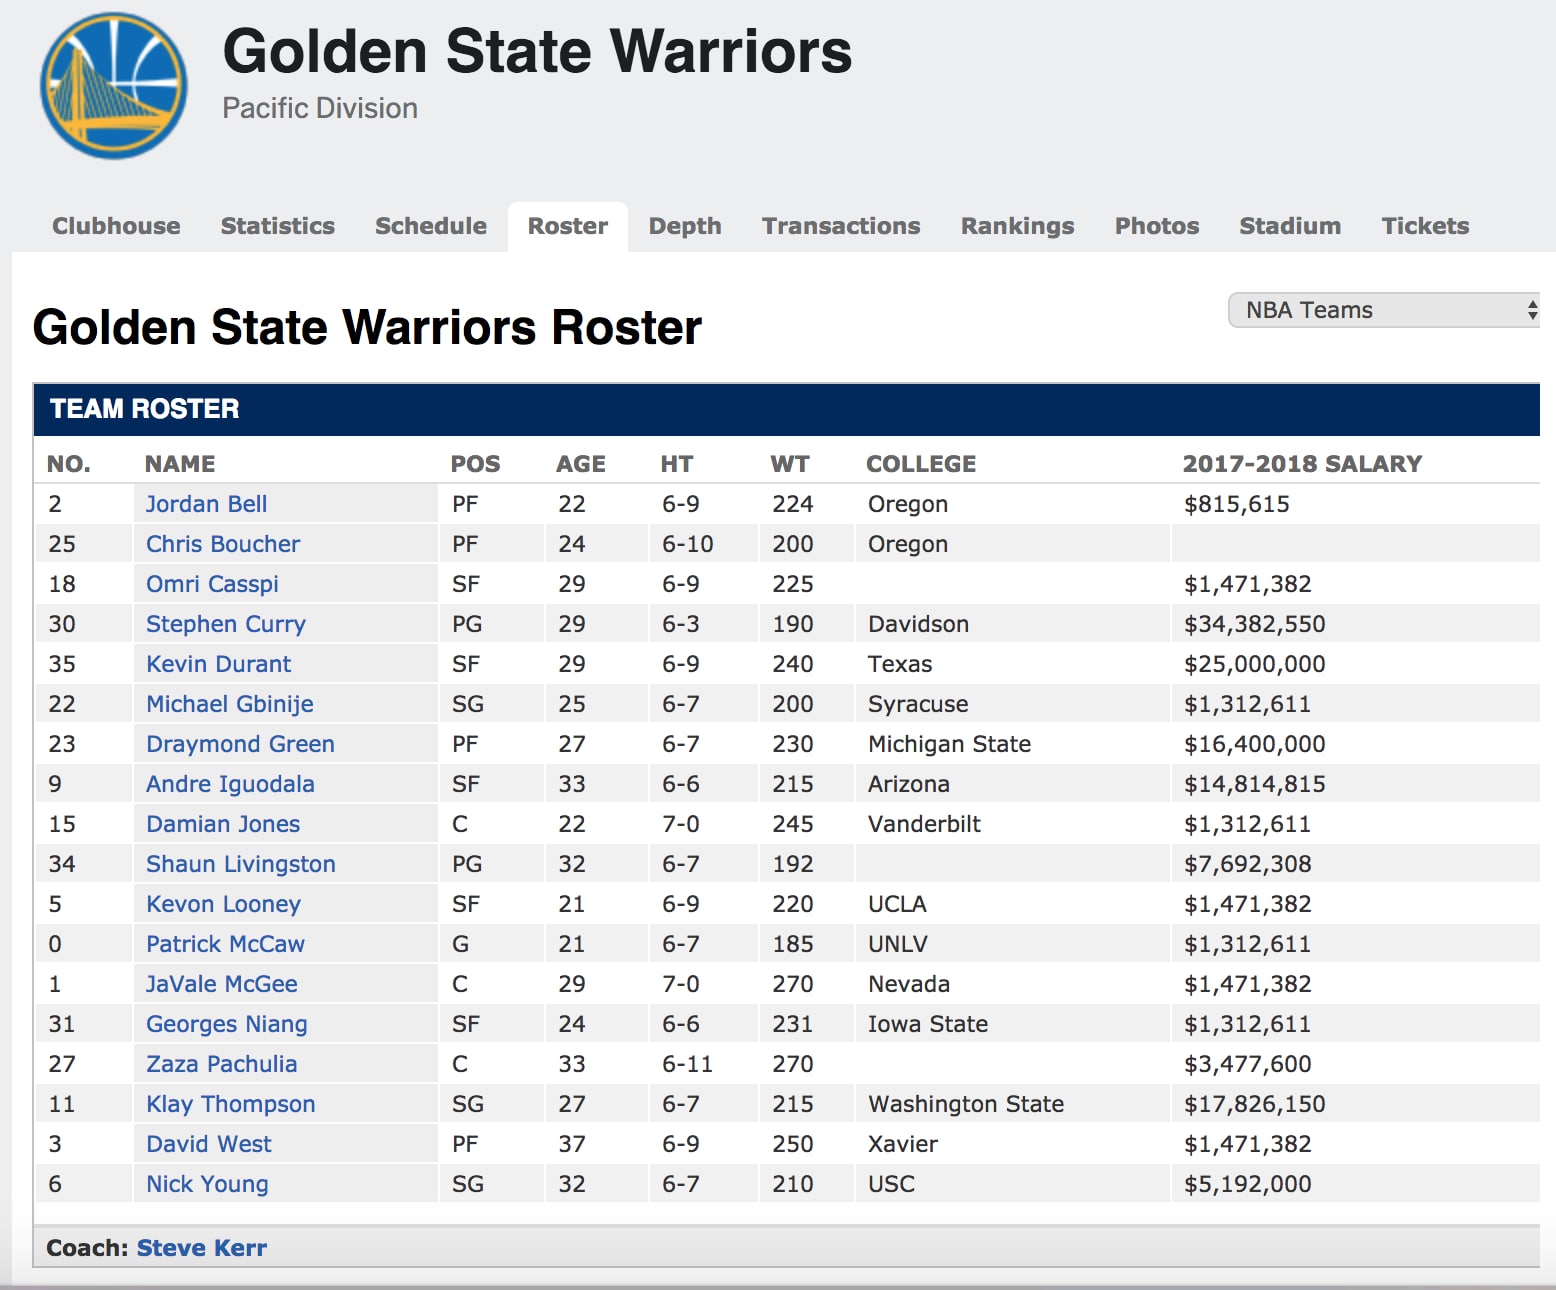Click the Syracuse college cell
This screenshot has height=1290, width=1556.
pyautogui.click(x=918, y=704)
